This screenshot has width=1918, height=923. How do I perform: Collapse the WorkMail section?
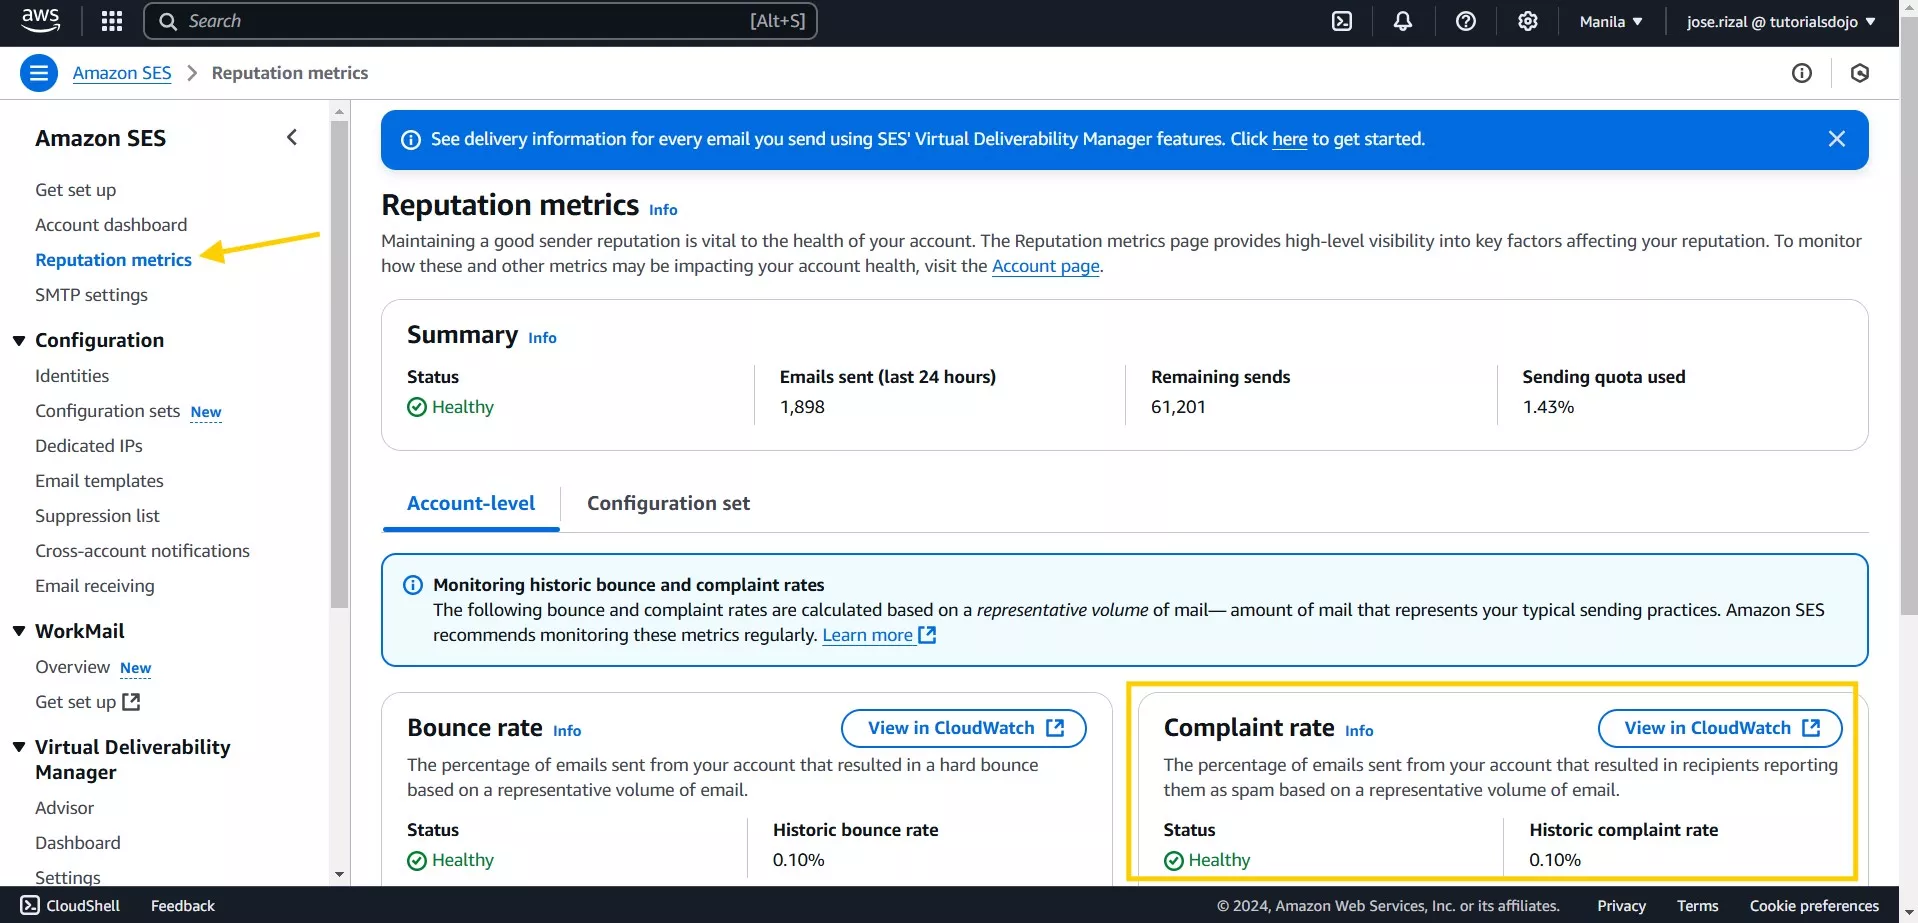[x=19, y=631]
